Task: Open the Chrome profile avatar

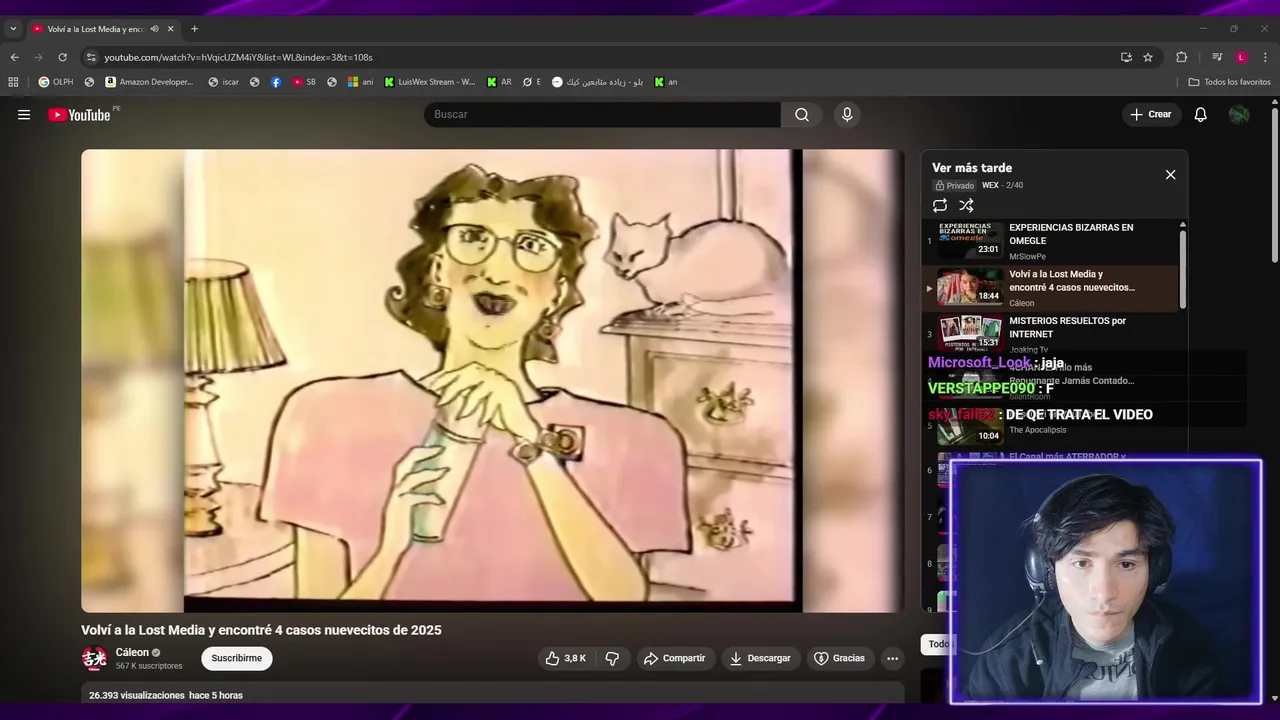Action: pos(1241,57)
